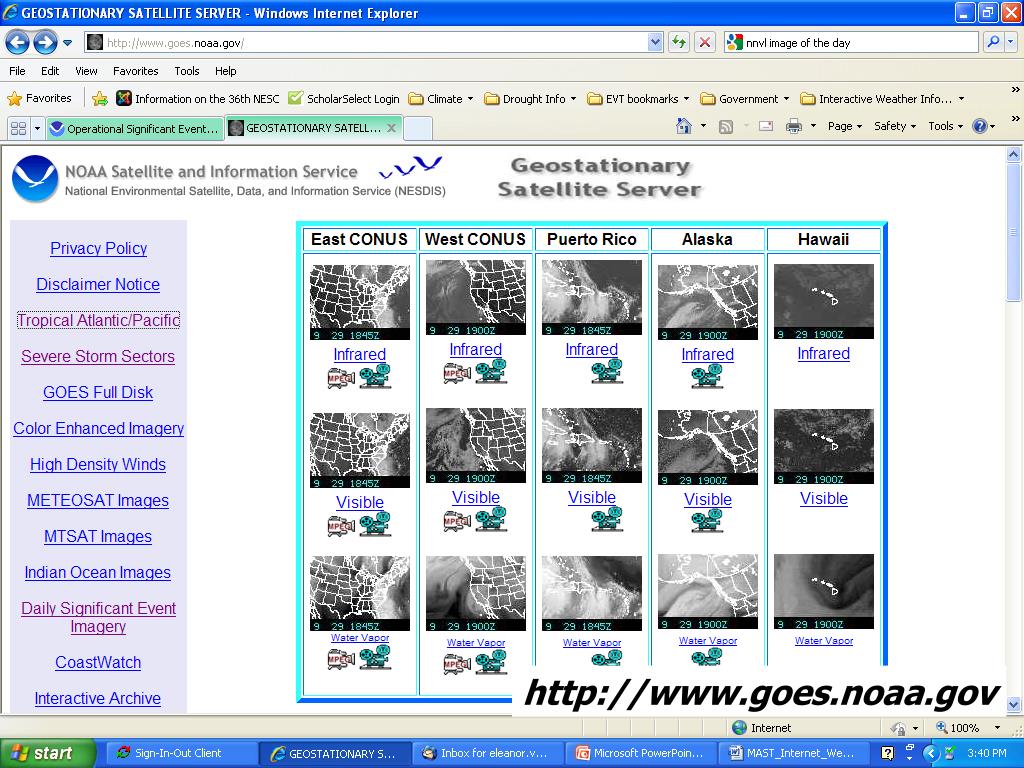Viewport: 1024px width, 768px height.
Task: Open the Page toolbar dropdown
Action: [x=844, y=126]
